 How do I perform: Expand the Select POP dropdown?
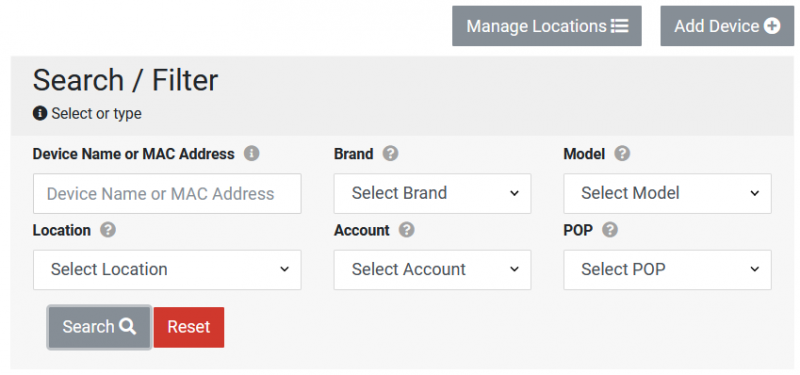(x=667, y=269)
